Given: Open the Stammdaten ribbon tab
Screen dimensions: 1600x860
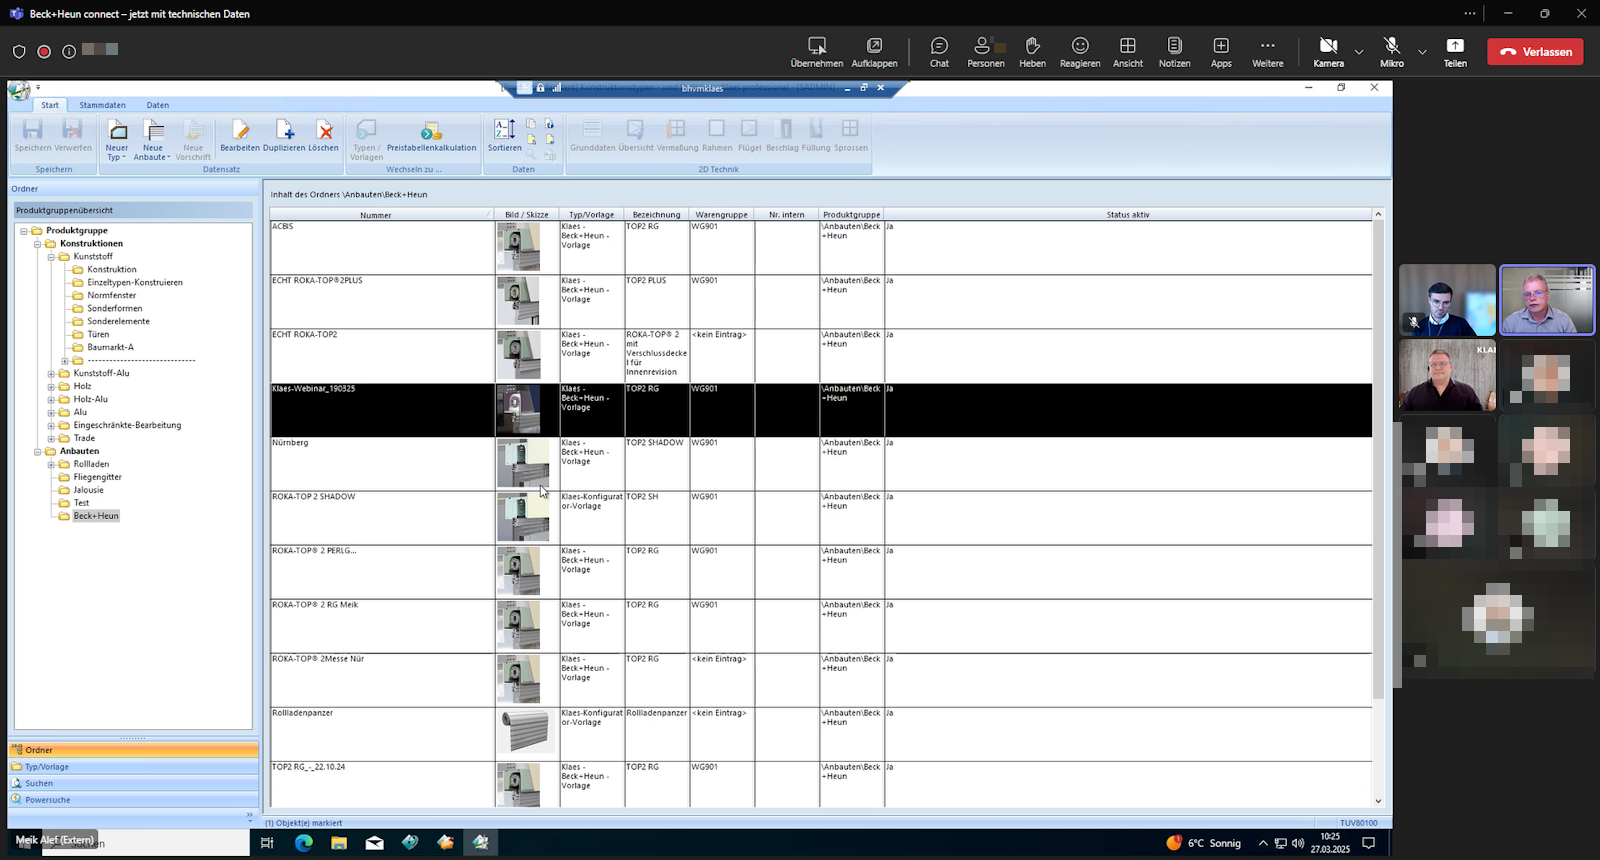Looking at the screenshot, I should pos(103,105).
